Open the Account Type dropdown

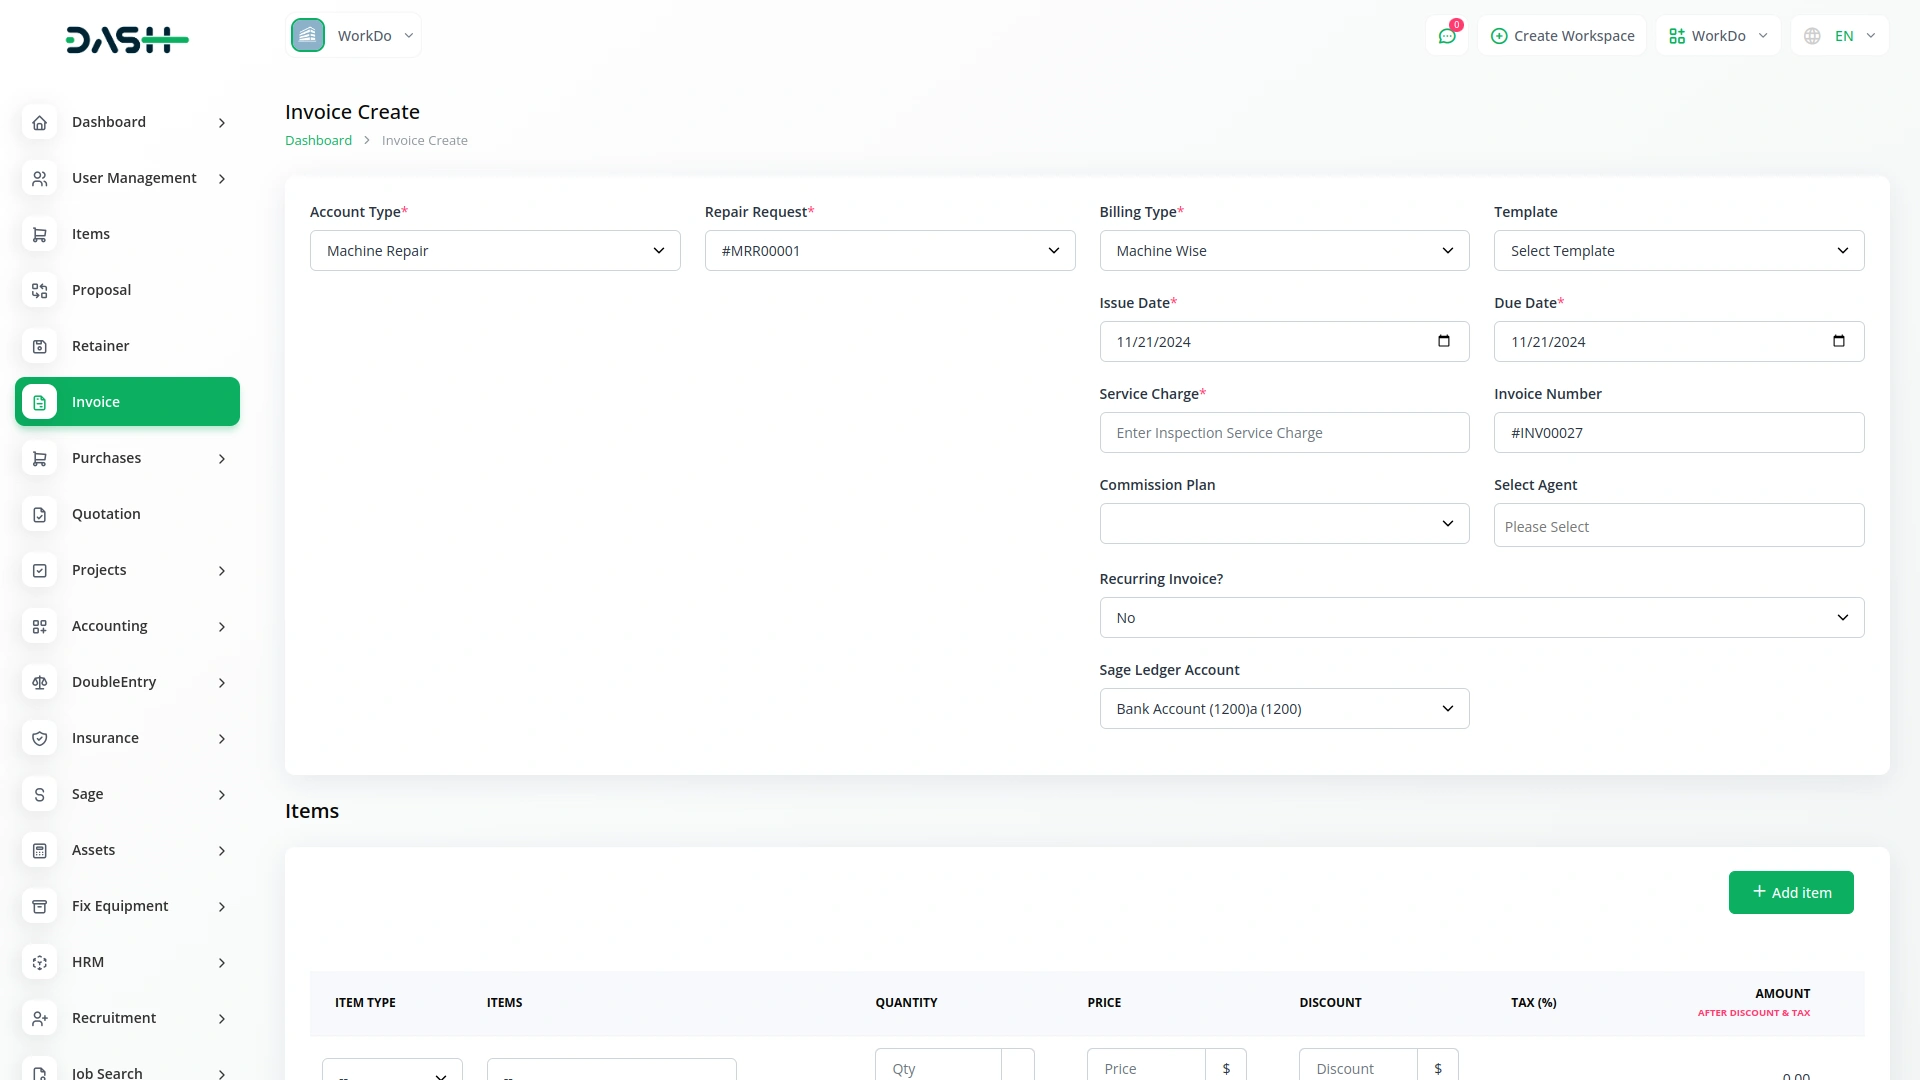[x=495, y=251]
